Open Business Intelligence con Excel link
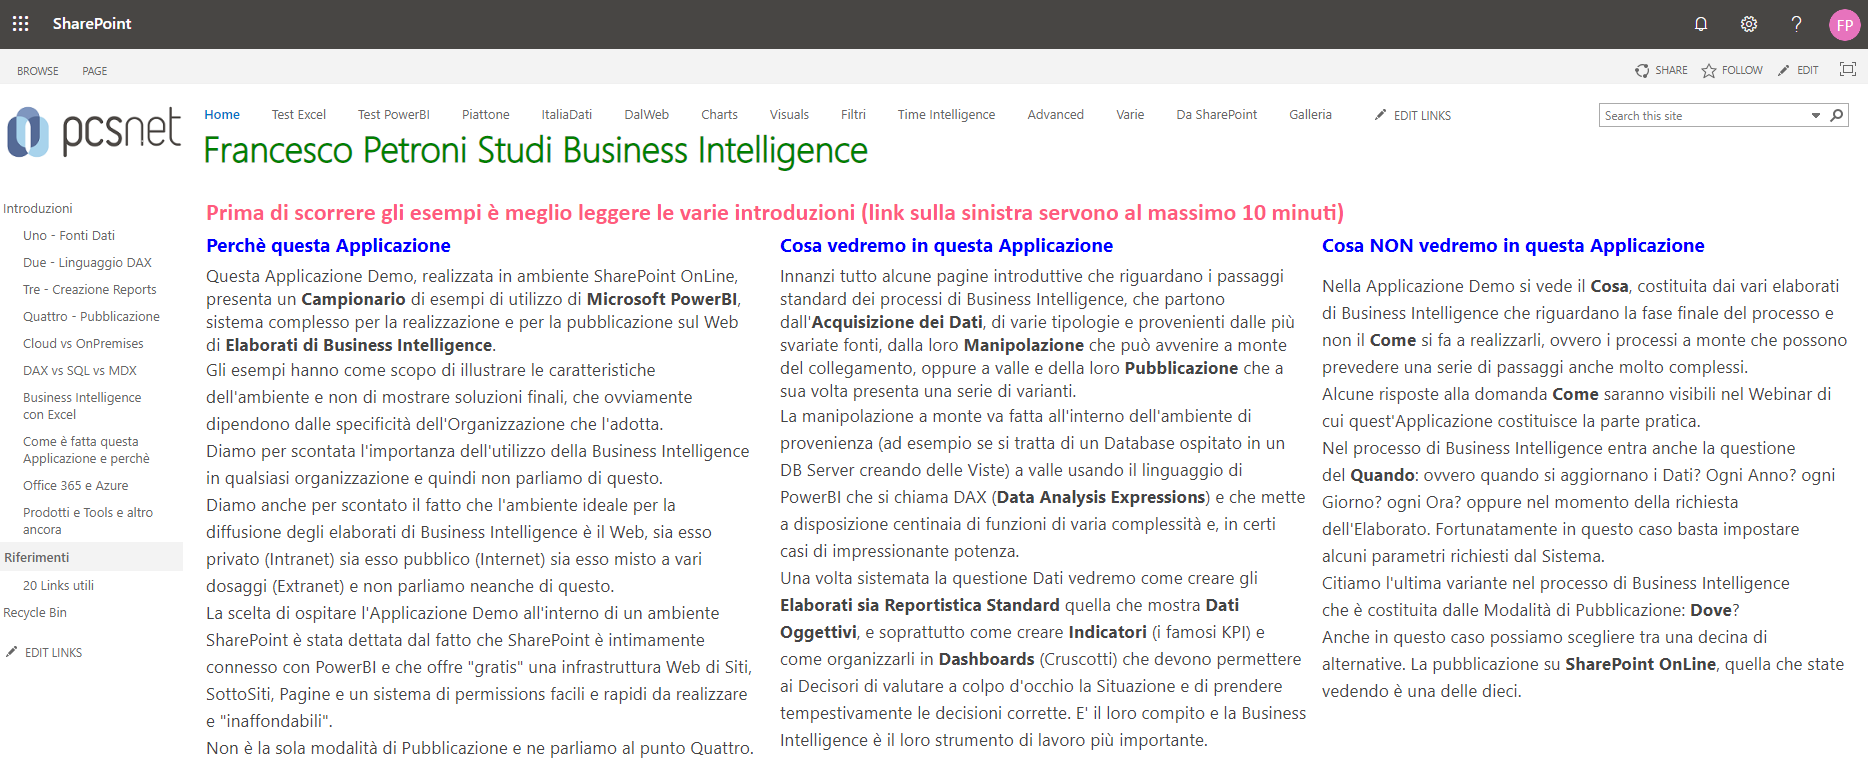 pos(82,406)
